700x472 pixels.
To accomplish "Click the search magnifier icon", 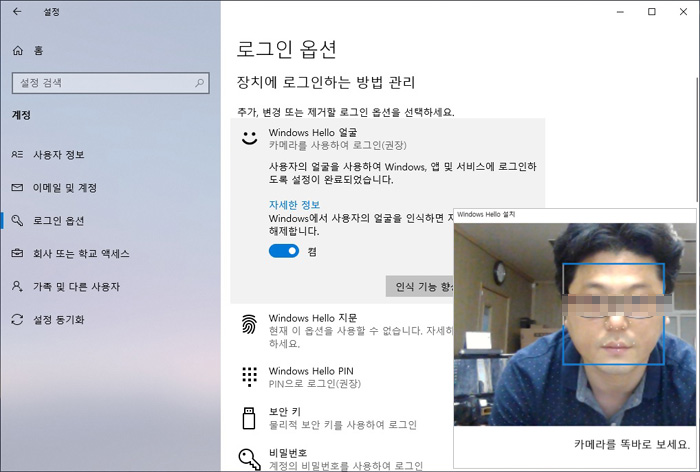I will pyautogui.click(x=200, y=83).
